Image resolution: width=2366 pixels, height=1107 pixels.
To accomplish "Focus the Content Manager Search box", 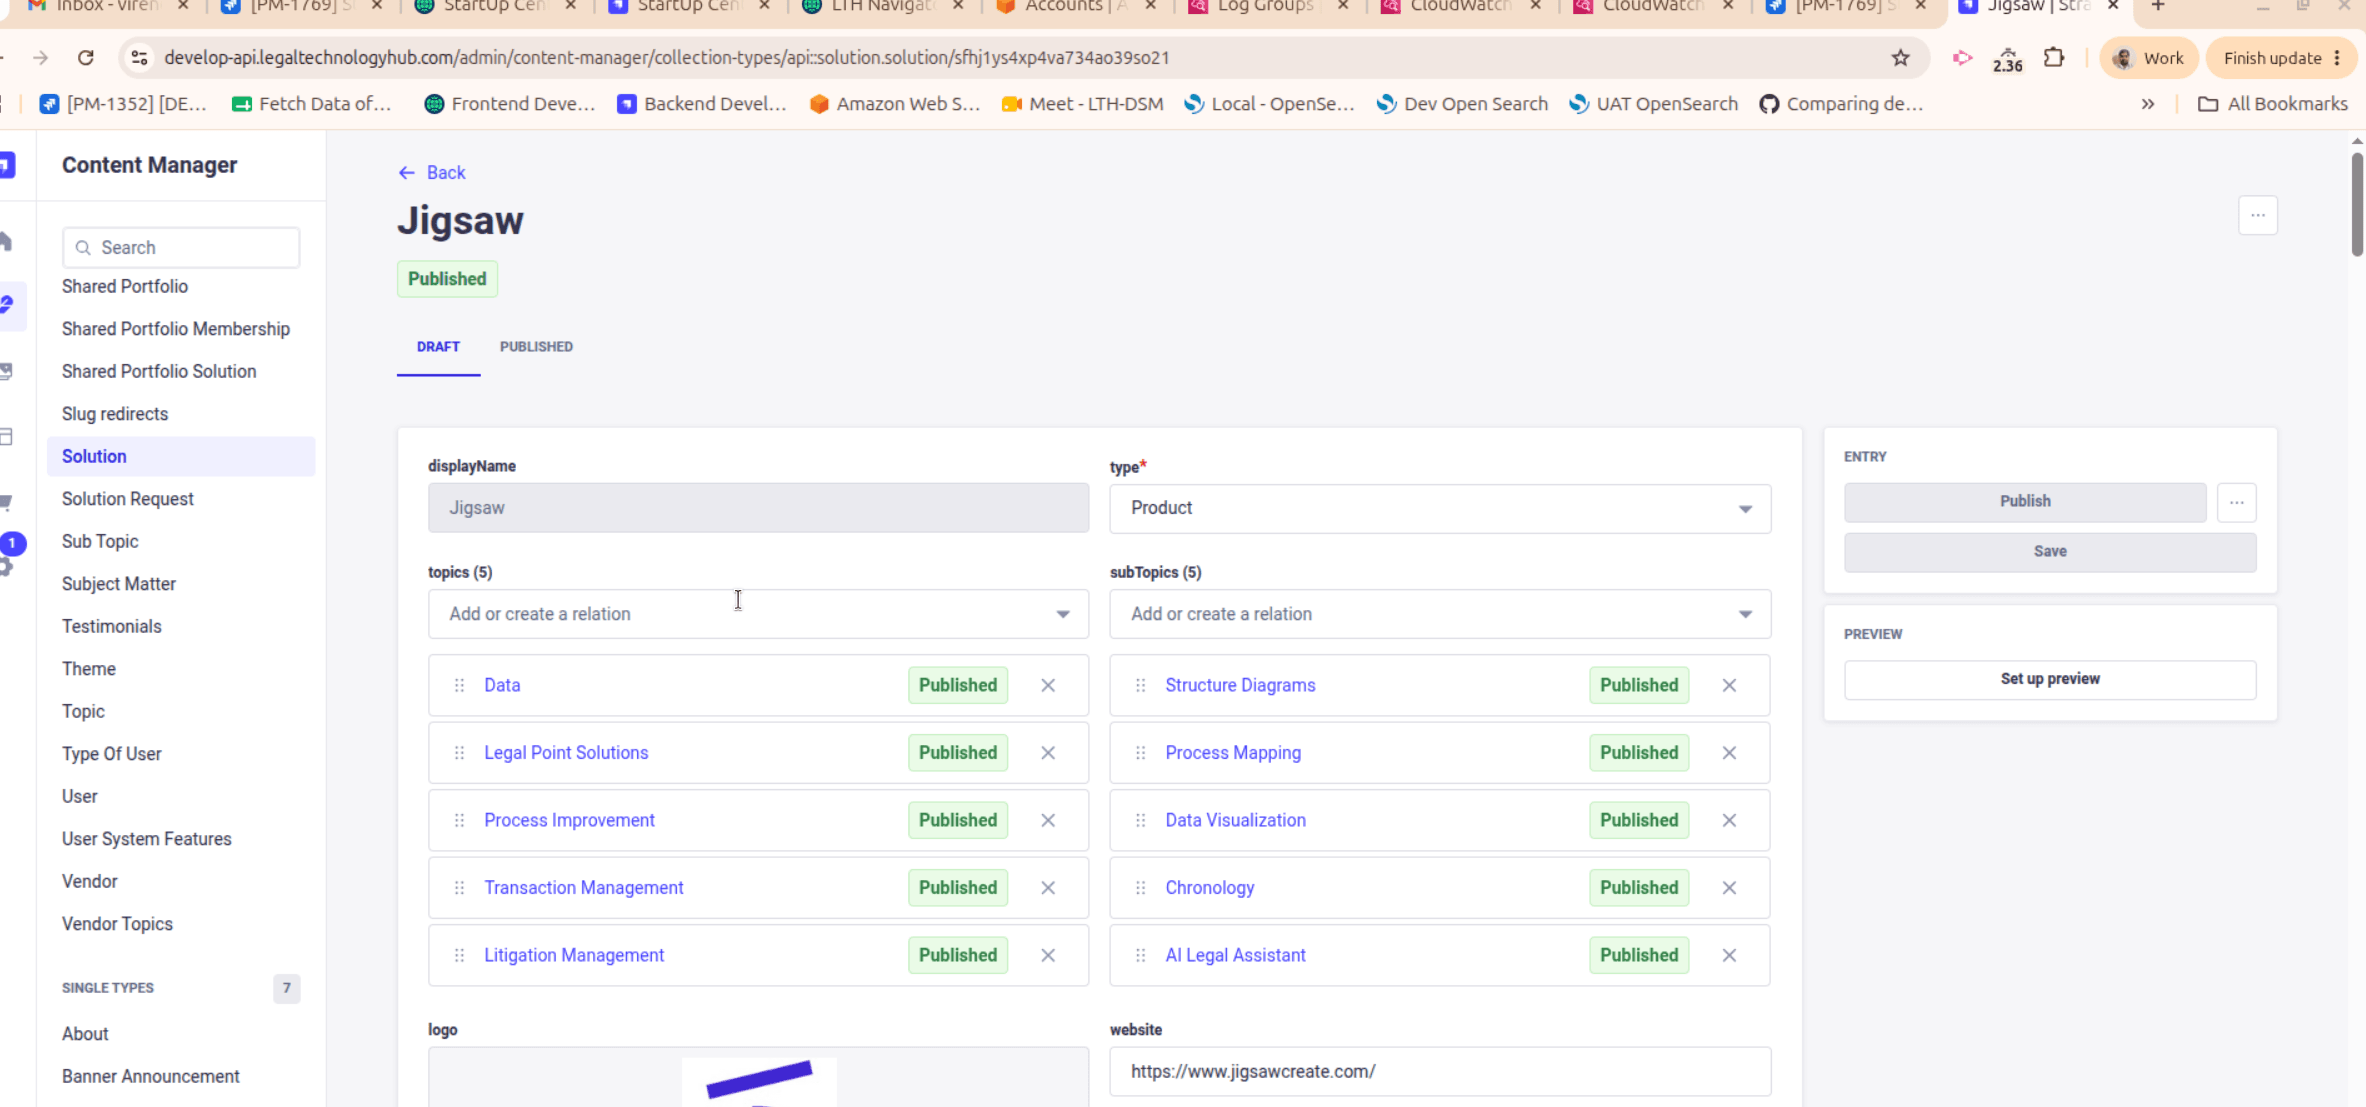I will (x=181, y=247).
